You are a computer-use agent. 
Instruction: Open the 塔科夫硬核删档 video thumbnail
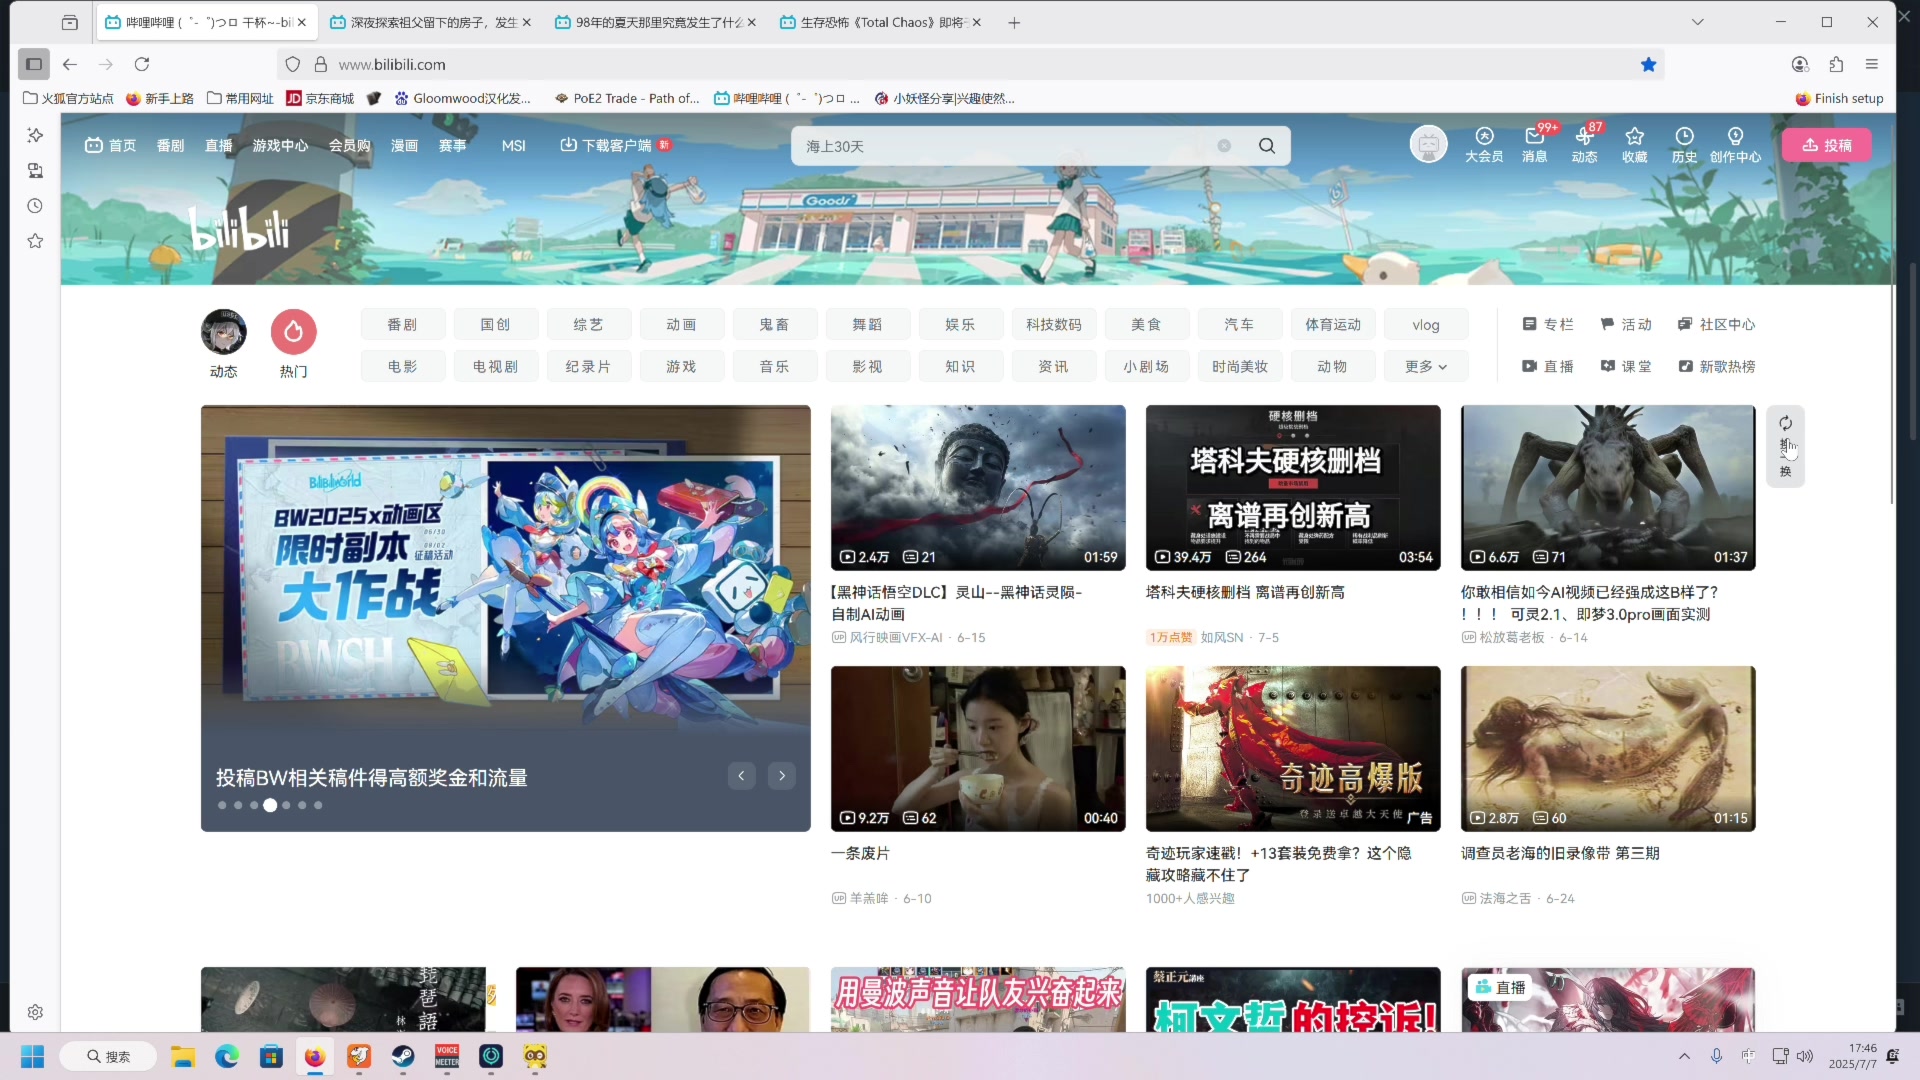pos(1293,488)
